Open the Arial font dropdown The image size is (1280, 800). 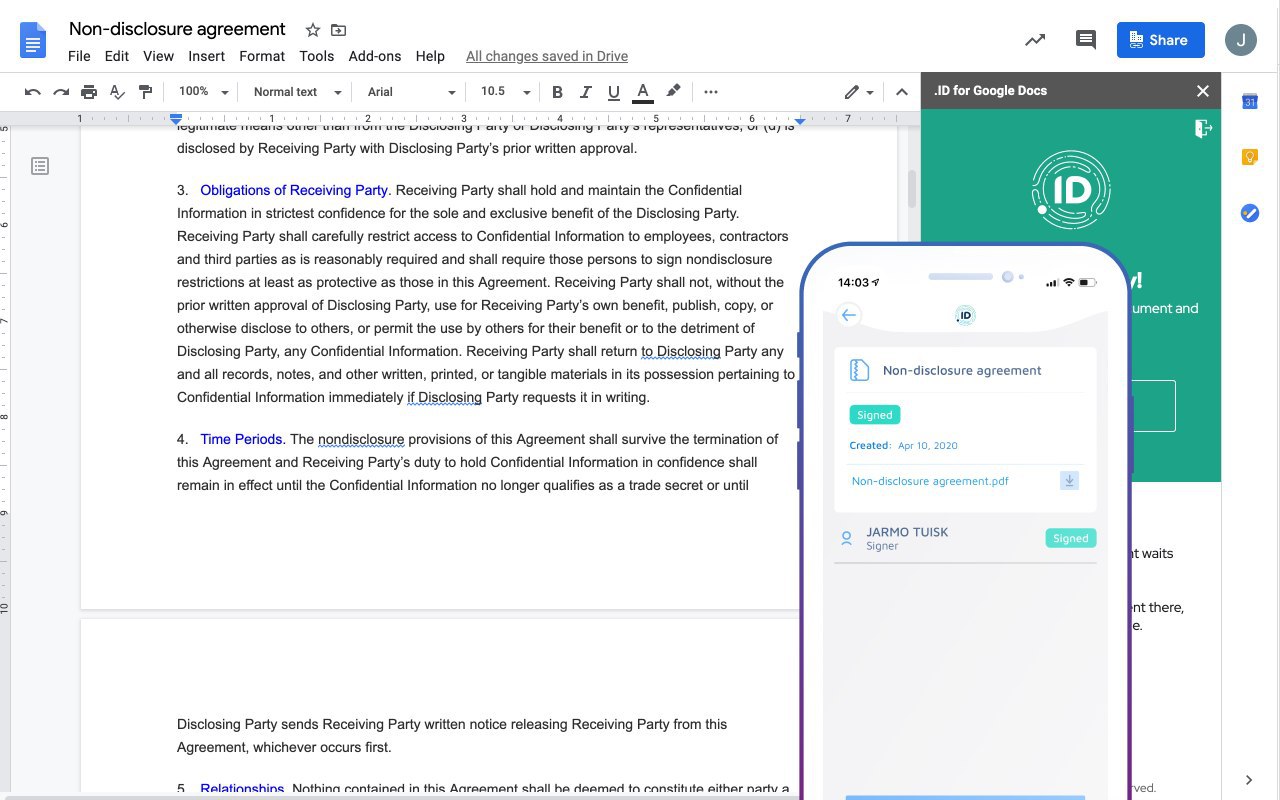tap(411, 92)
